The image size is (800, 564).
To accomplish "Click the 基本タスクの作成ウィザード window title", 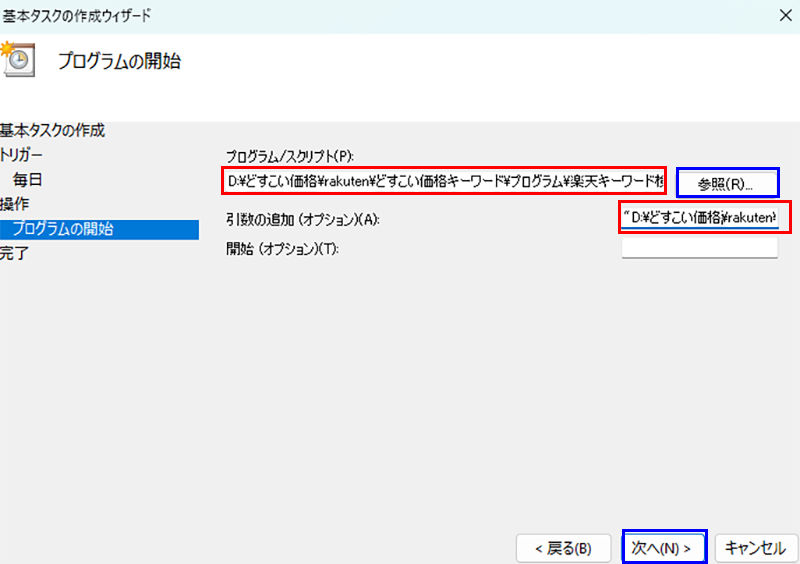I will tap(77, 16).
